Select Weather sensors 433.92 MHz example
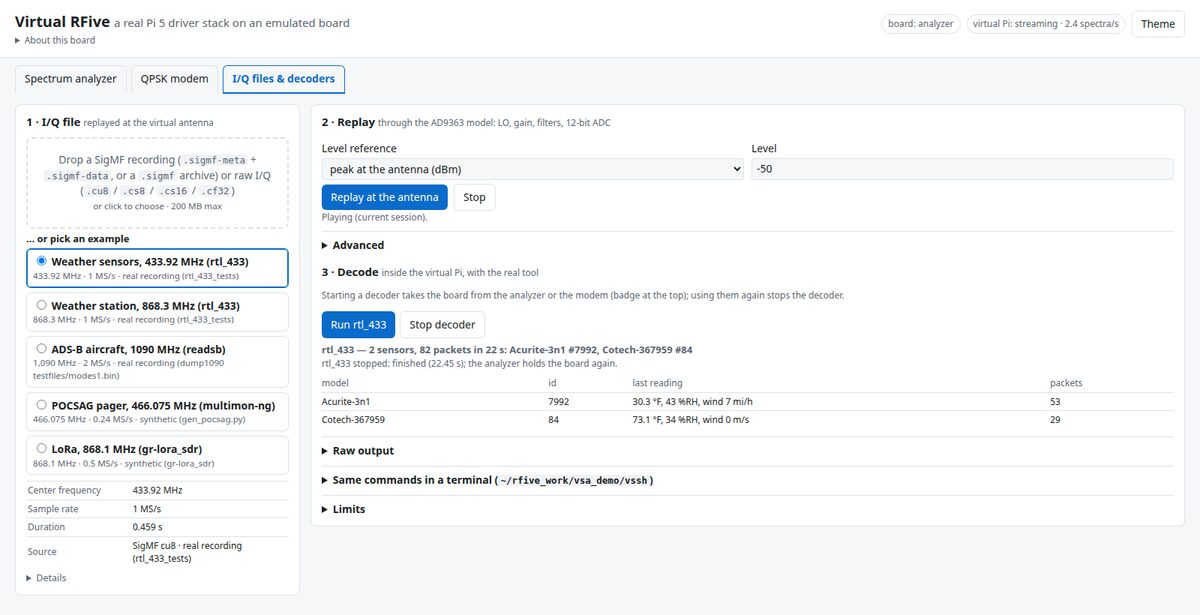Viewport: 1200px width, 615px height. [x=158, y=268]
